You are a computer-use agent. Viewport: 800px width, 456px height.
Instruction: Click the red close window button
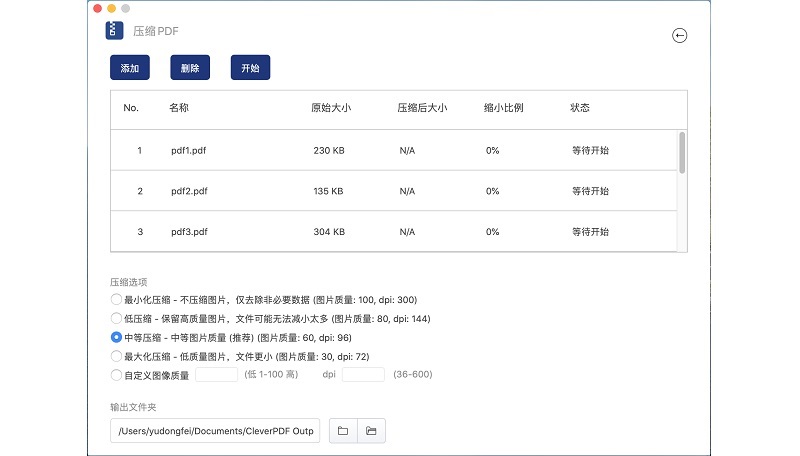(97, 8)
